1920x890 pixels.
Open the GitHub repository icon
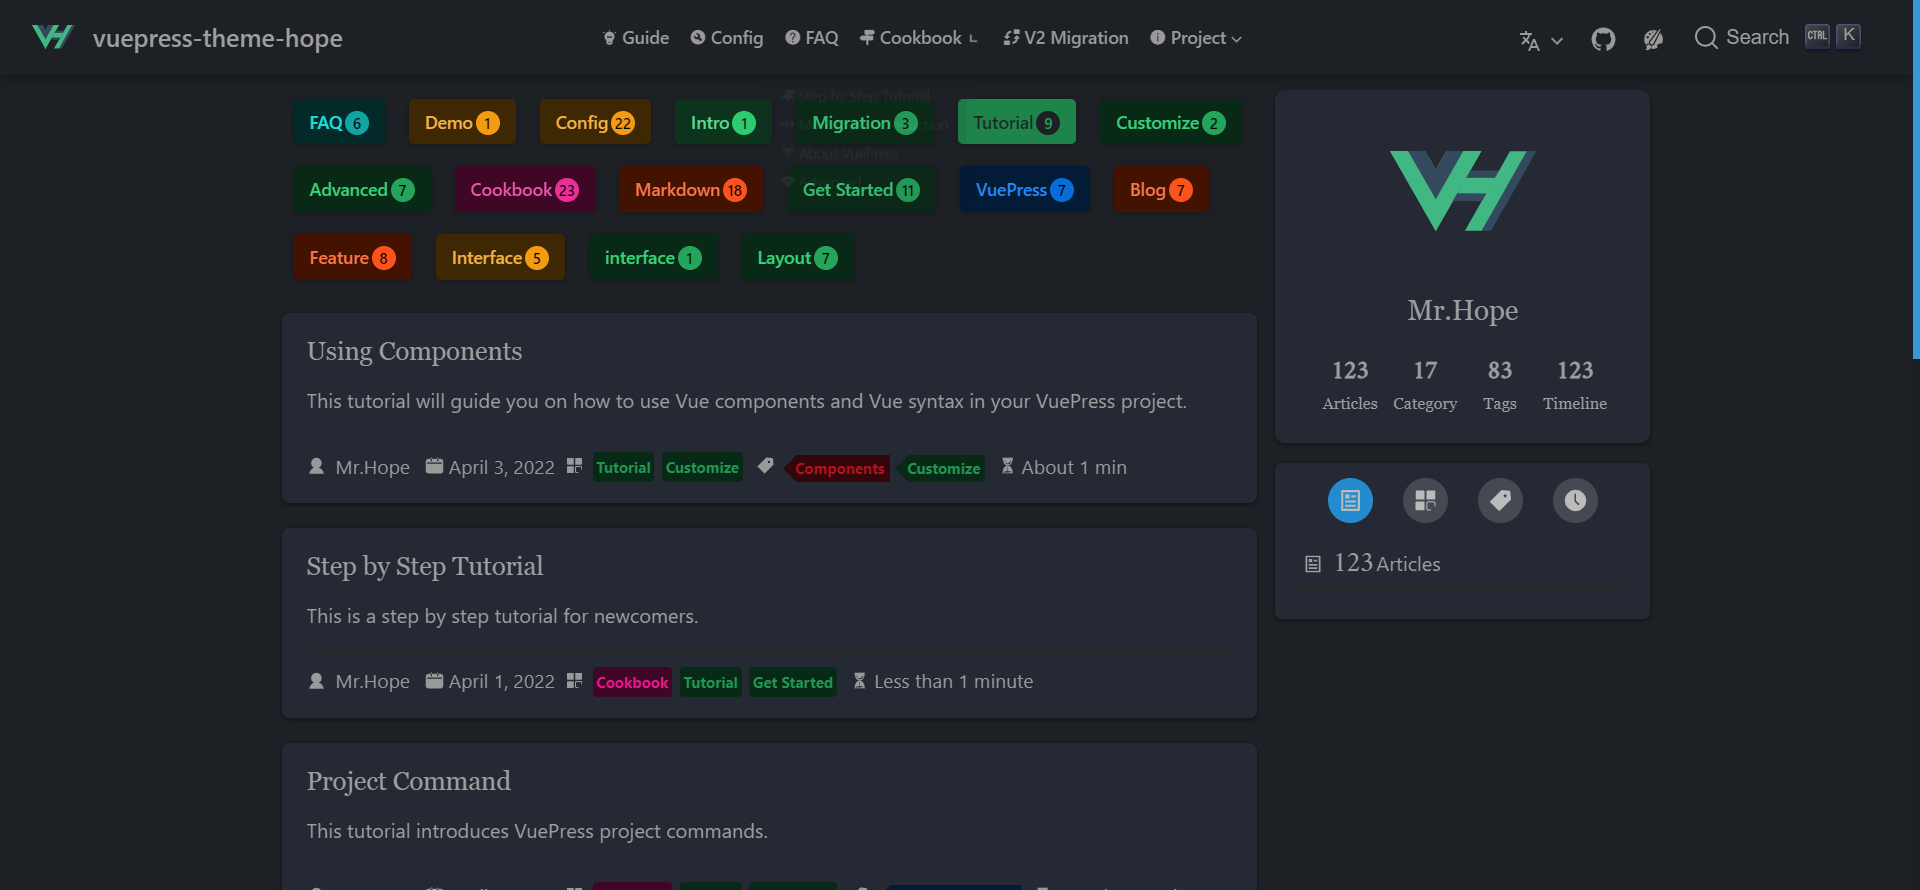(x=1603, y=39)
